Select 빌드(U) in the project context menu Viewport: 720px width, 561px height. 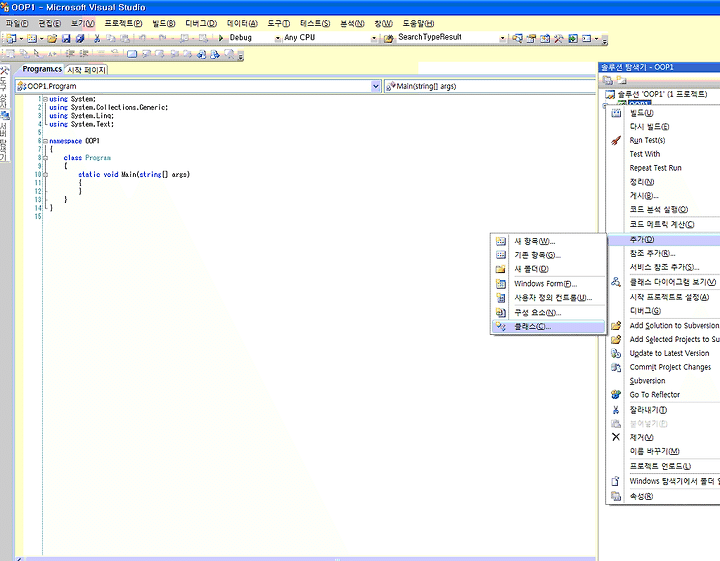pyautogui.click(x=664, y=112)
